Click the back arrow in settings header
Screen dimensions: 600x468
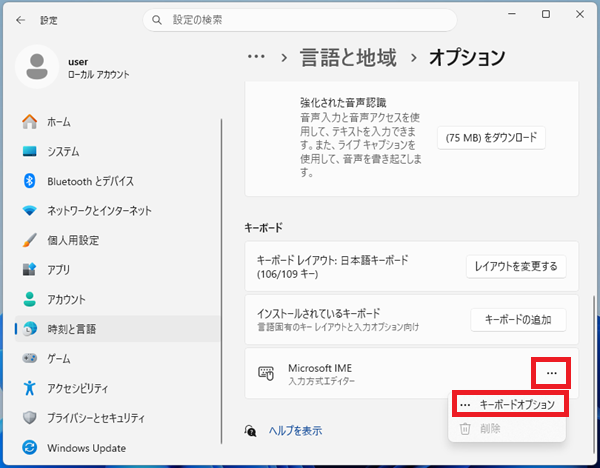(20, 19)
